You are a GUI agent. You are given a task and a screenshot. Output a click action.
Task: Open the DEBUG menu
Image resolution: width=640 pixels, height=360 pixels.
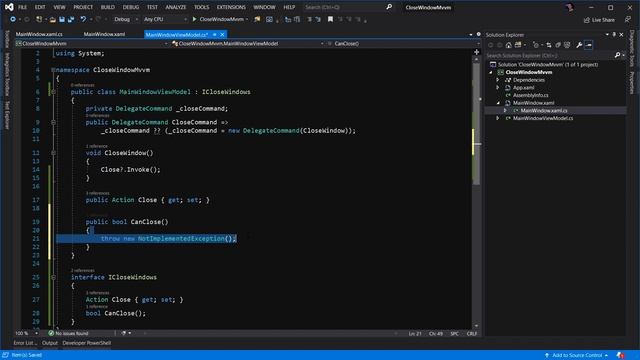tap(131, 7)
